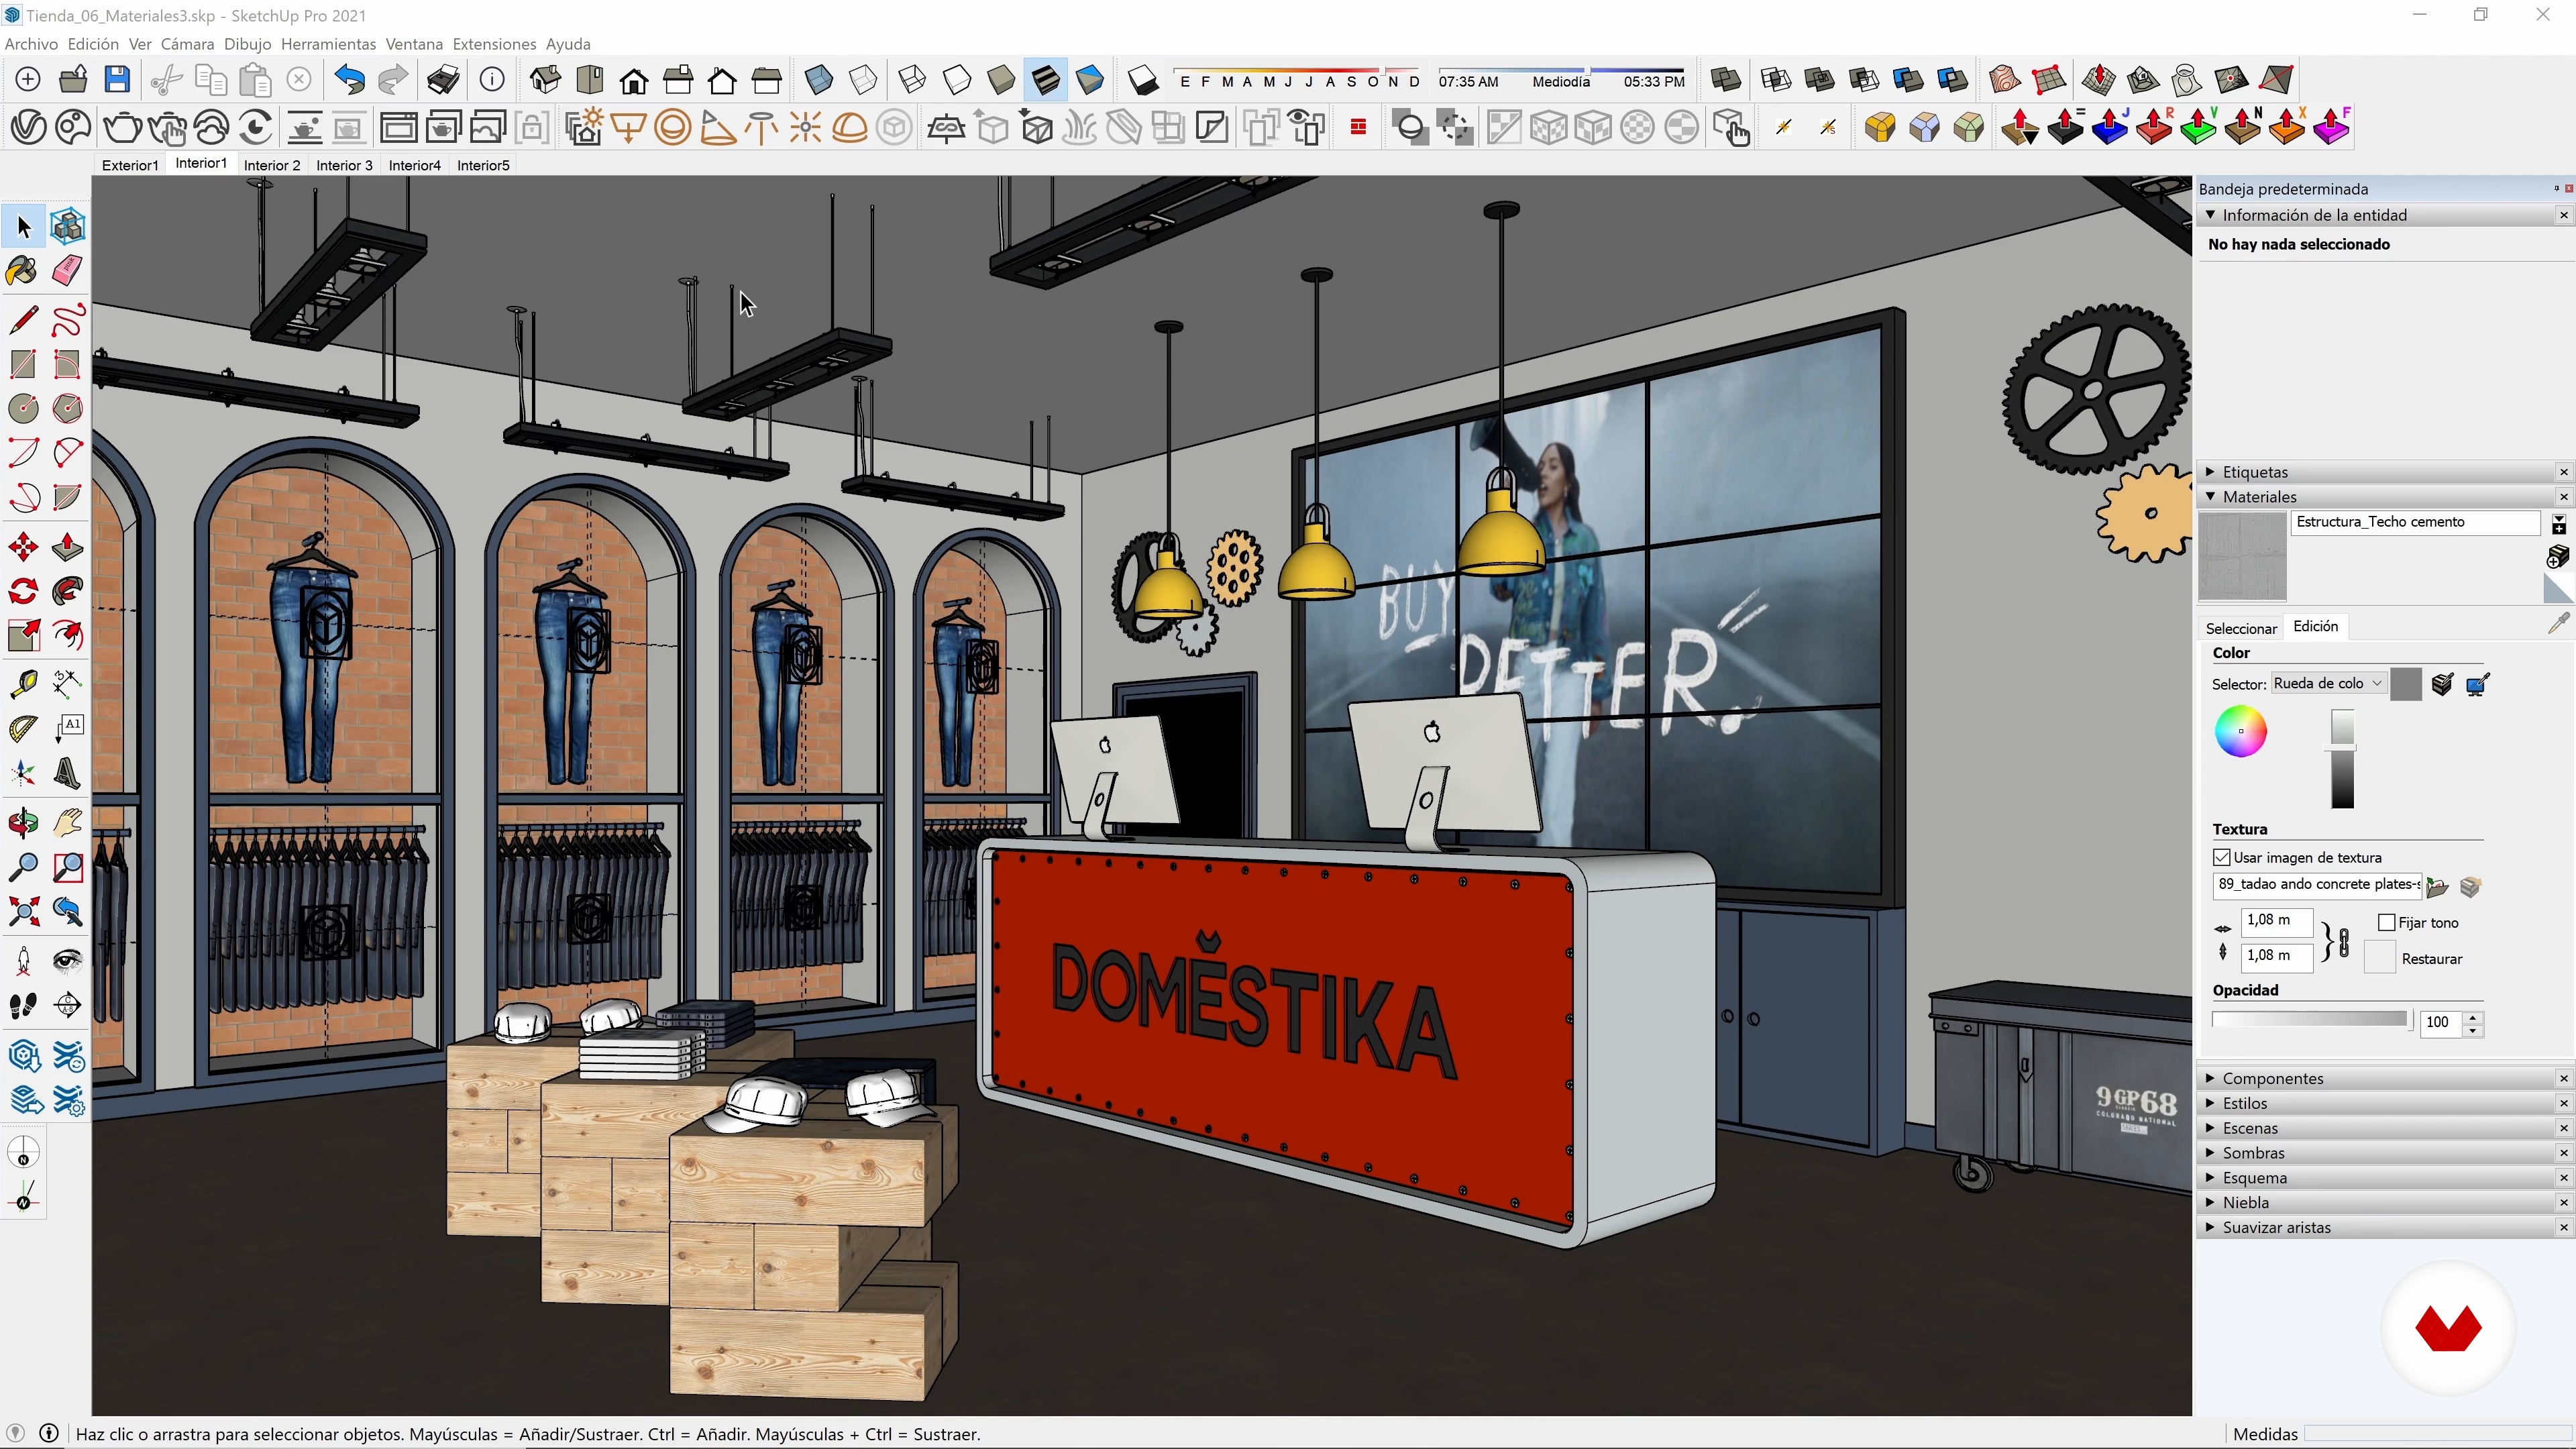This screenshot has height=1449, width=2576.
Task: Click the material name field
Action: coord(2415,522)
